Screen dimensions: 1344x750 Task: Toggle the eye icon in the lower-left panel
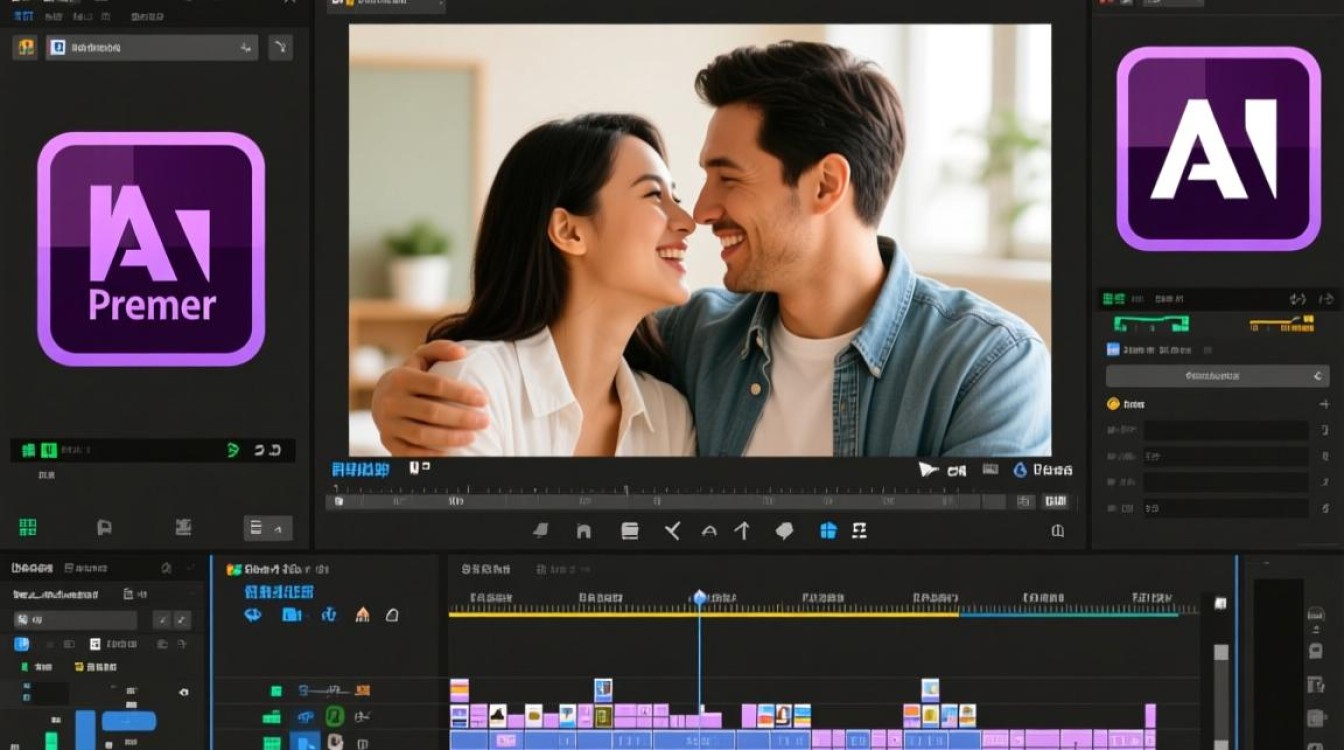[183, 692]
